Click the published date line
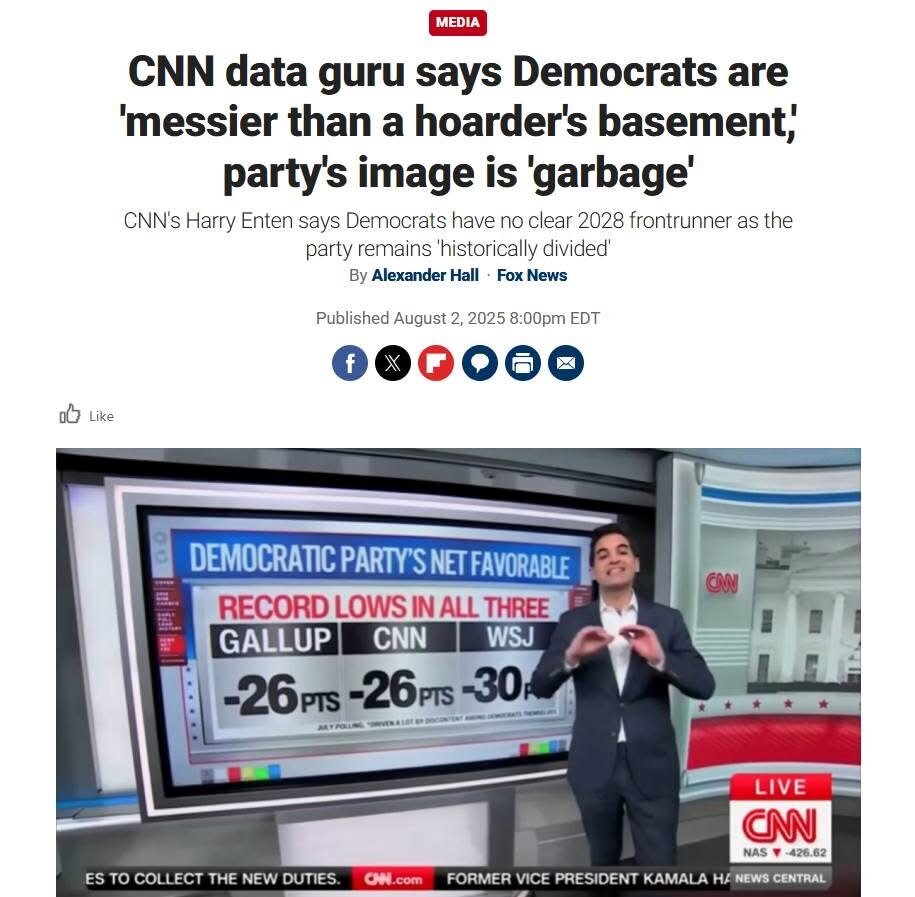The image size is (915, 897). [x=458, y=318]
